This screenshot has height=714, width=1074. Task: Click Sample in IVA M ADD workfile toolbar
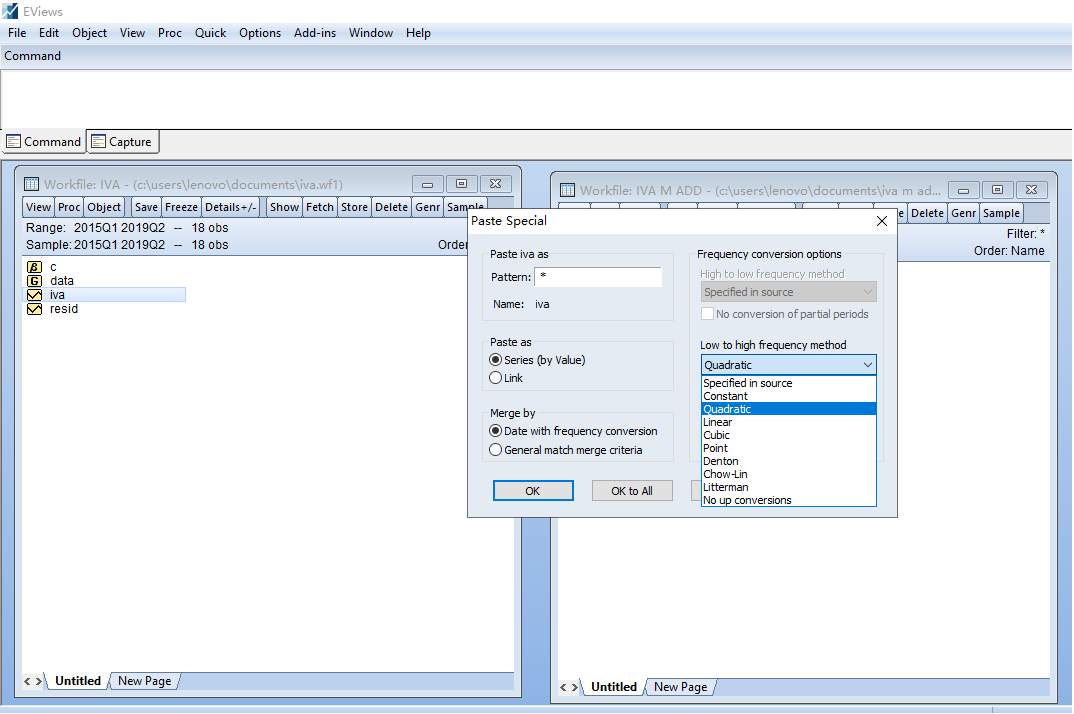click(x=1001, y=213)
